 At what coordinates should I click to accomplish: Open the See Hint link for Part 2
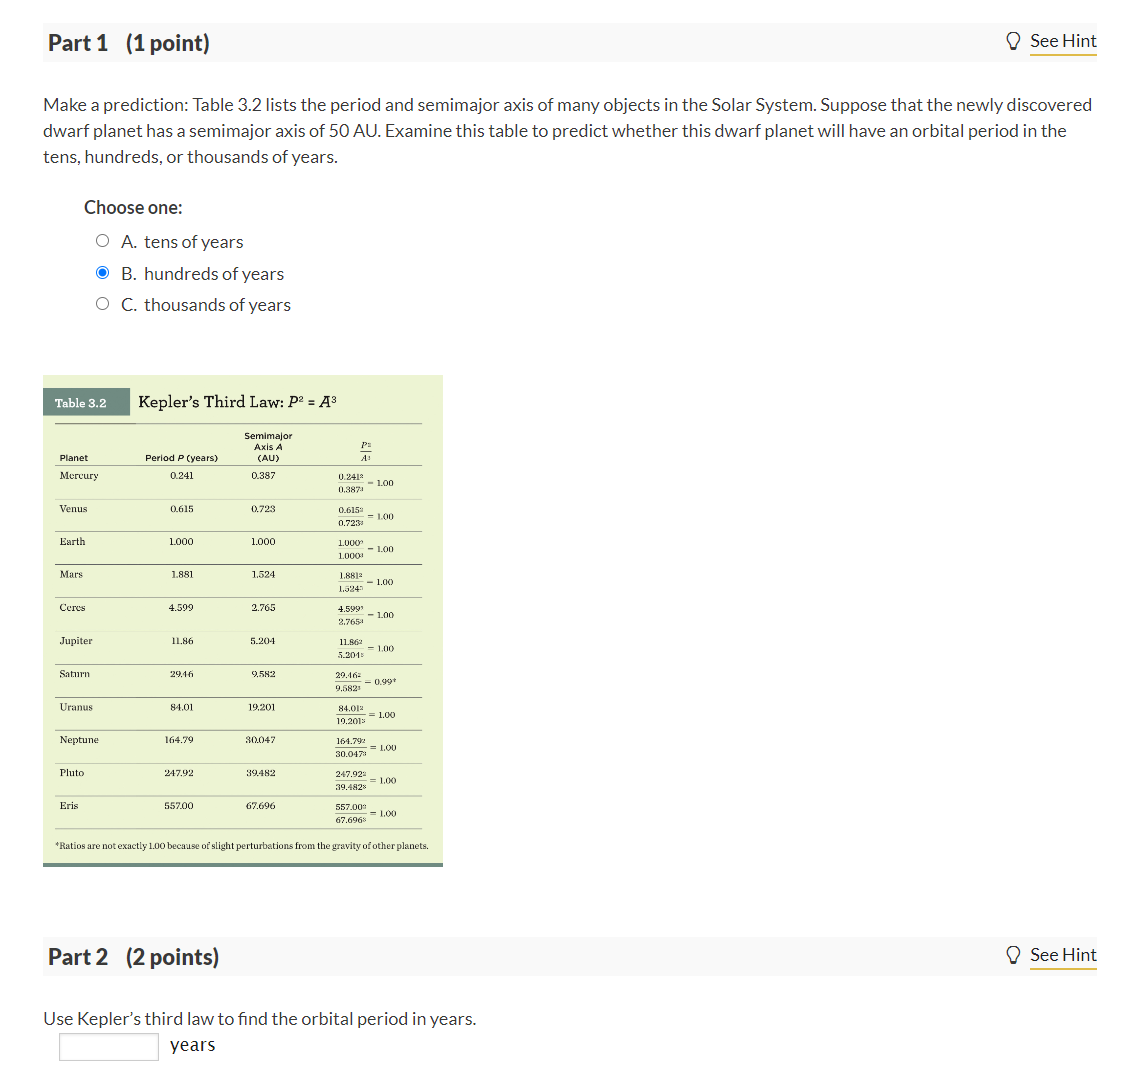pyautogui.click(x=1063, y=955)
